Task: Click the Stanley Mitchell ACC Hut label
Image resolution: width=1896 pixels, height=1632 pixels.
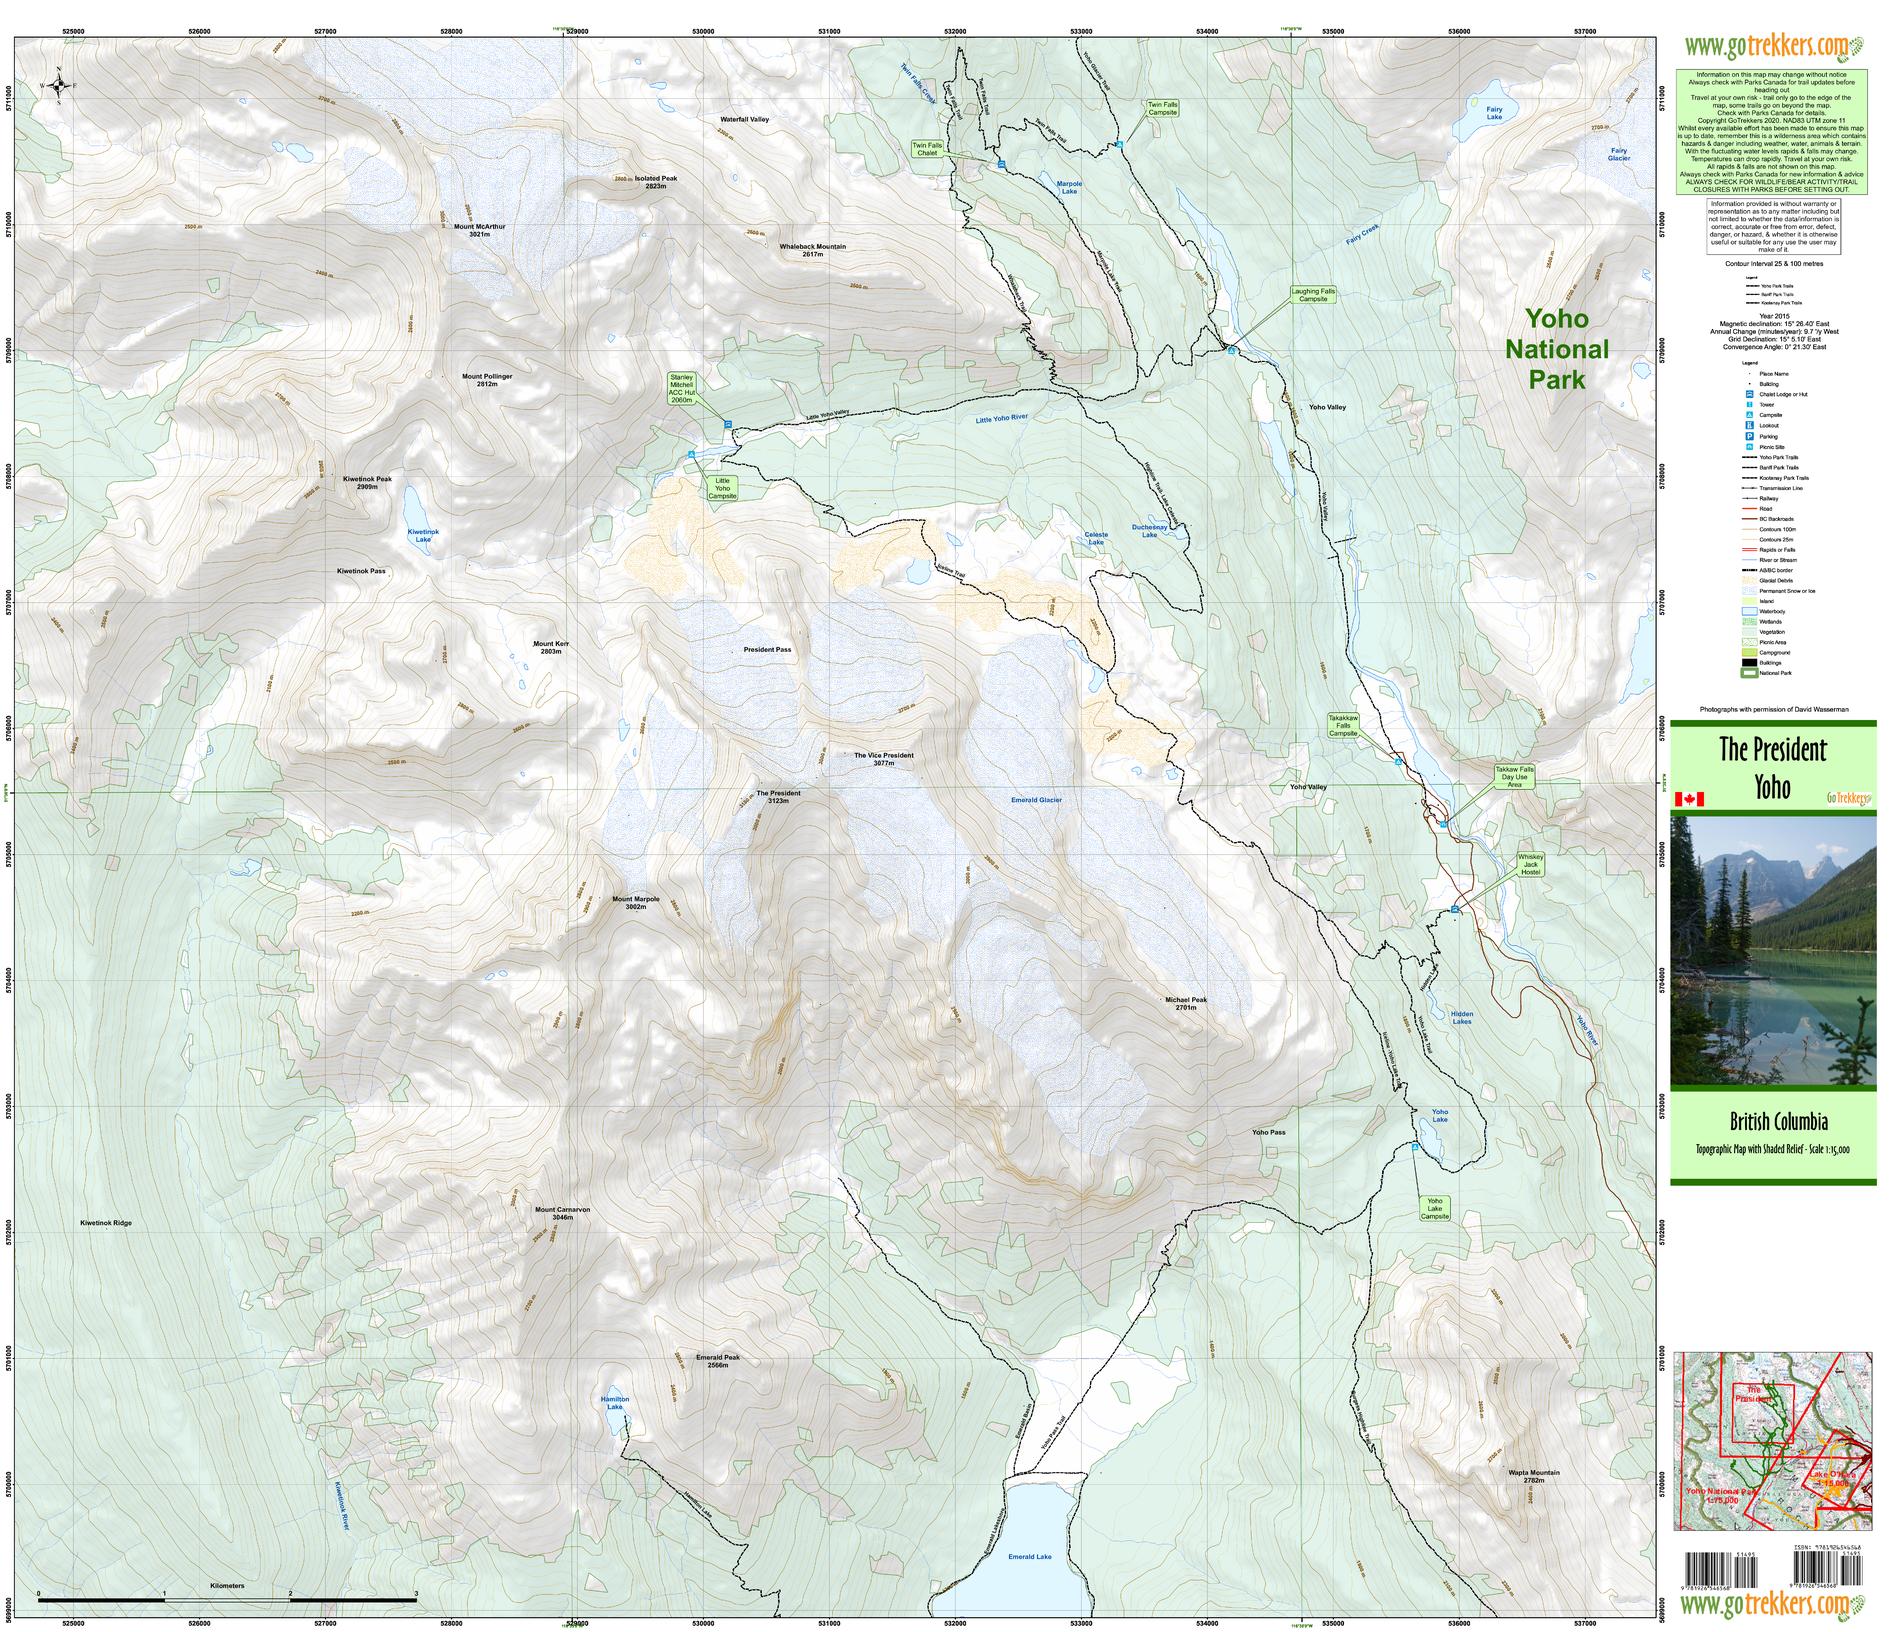Action: (682, 388)
